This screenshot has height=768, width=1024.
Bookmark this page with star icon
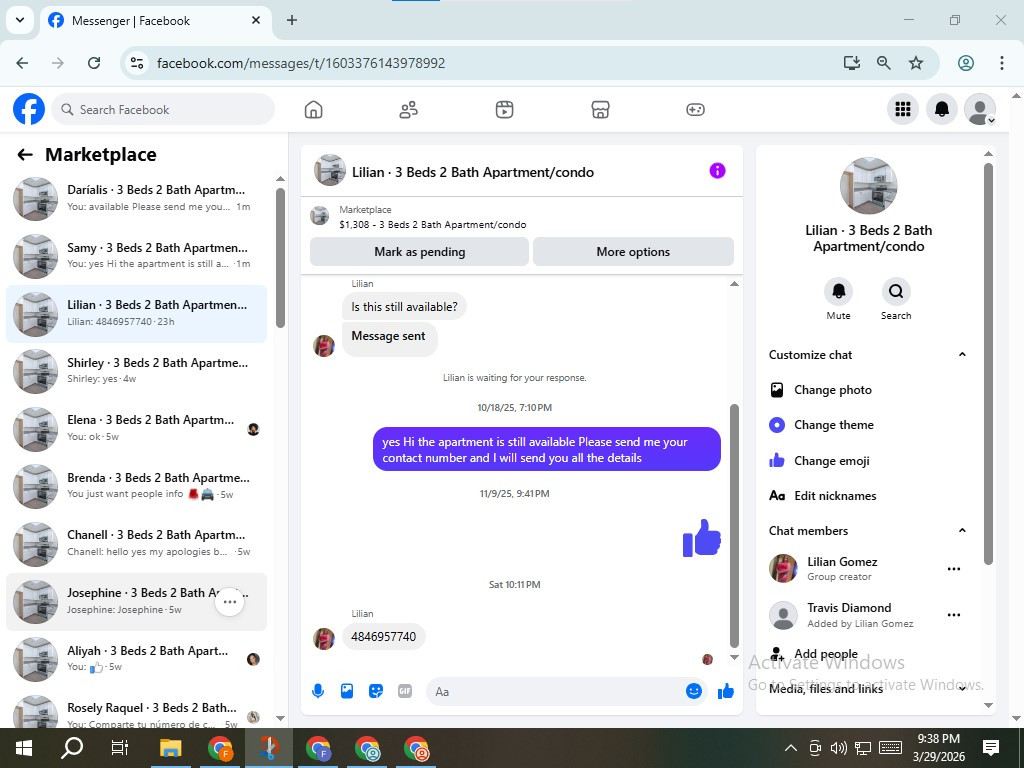[916, 63]
